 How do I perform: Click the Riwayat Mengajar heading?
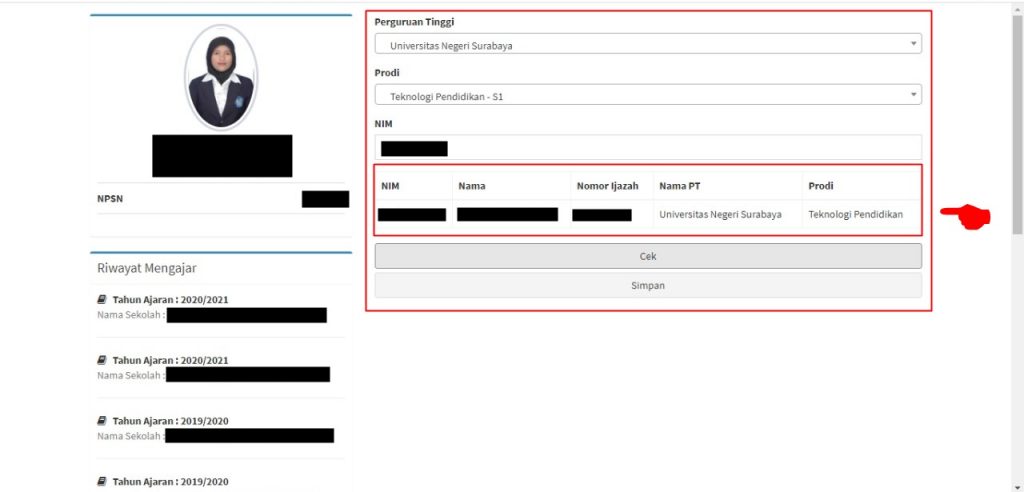147,268
